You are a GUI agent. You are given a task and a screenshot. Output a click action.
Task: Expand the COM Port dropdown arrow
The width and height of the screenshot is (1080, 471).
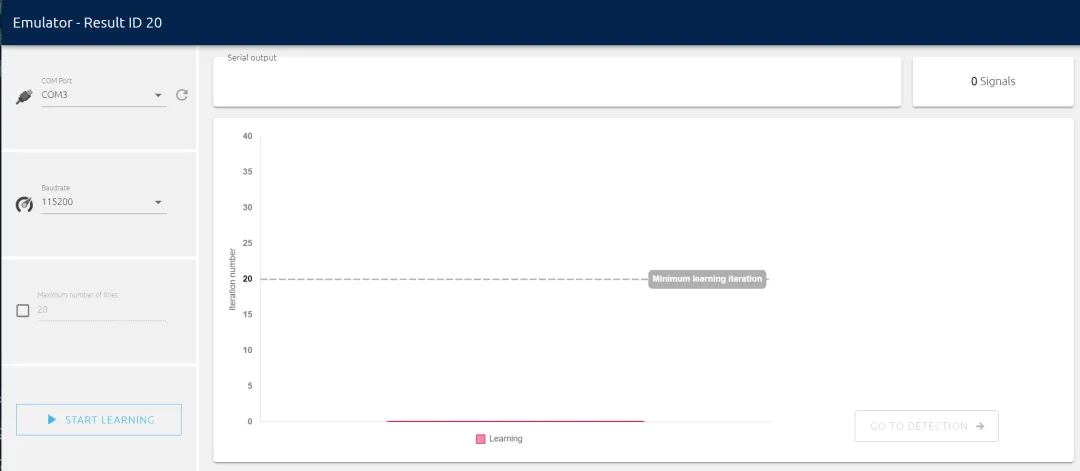click(x=158, y=96)
